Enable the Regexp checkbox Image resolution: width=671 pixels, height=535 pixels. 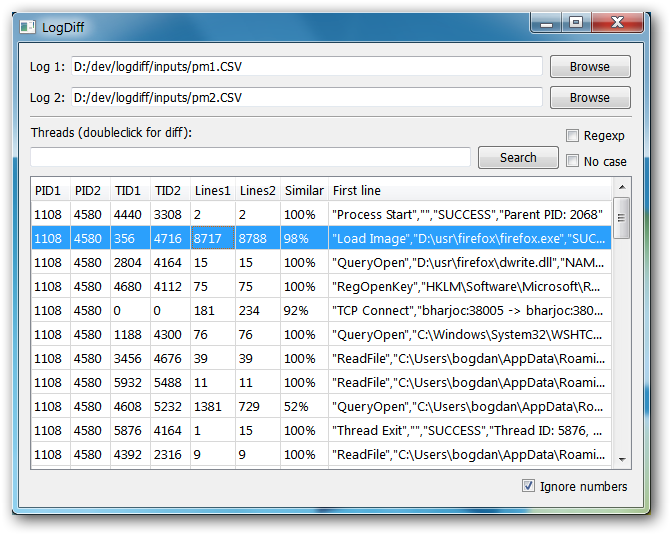click(x=572, y=136)
